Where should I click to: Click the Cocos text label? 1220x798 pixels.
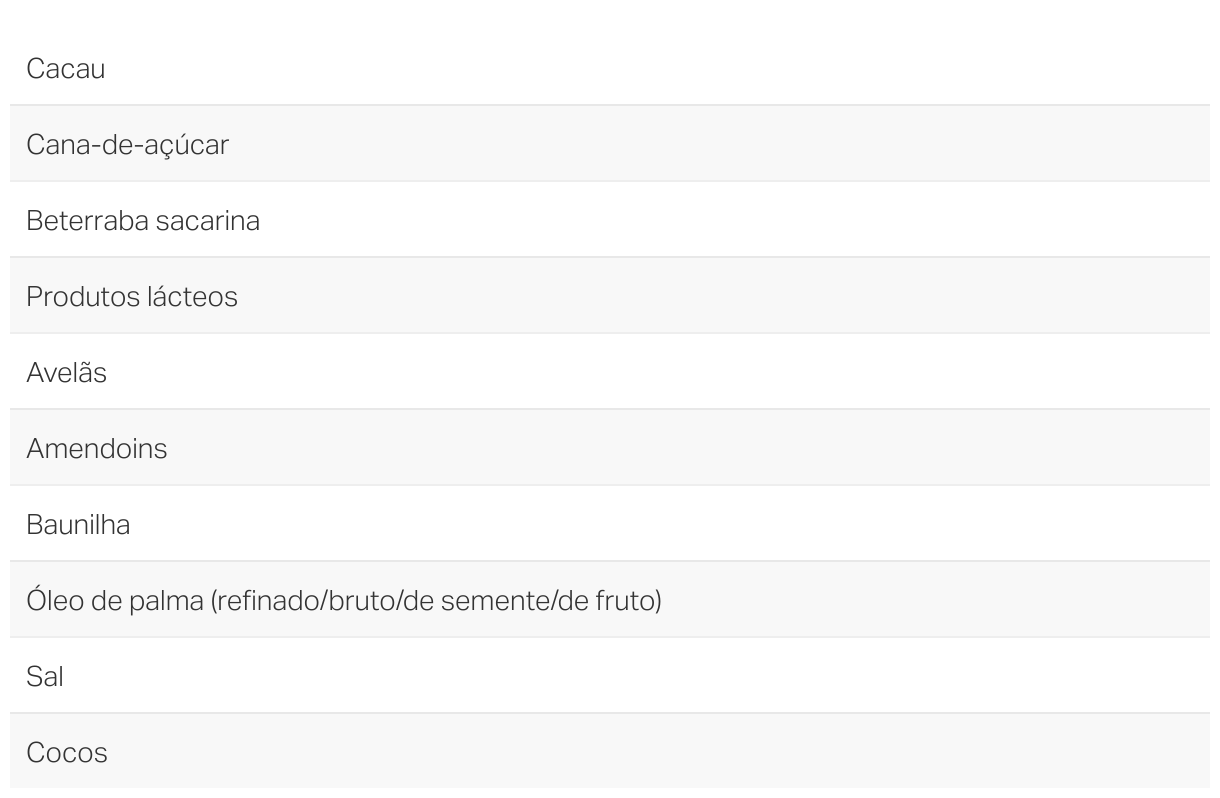[67, 753]
